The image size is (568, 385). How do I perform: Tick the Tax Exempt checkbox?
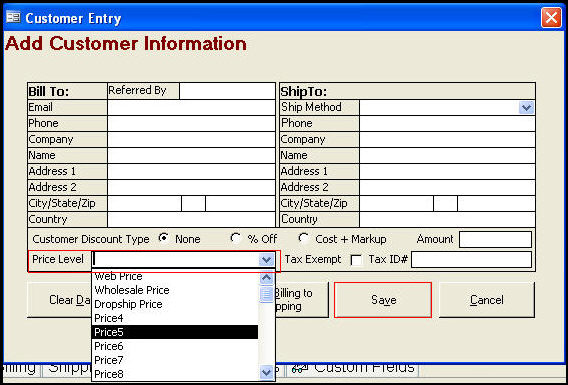(x=357, y=260)
